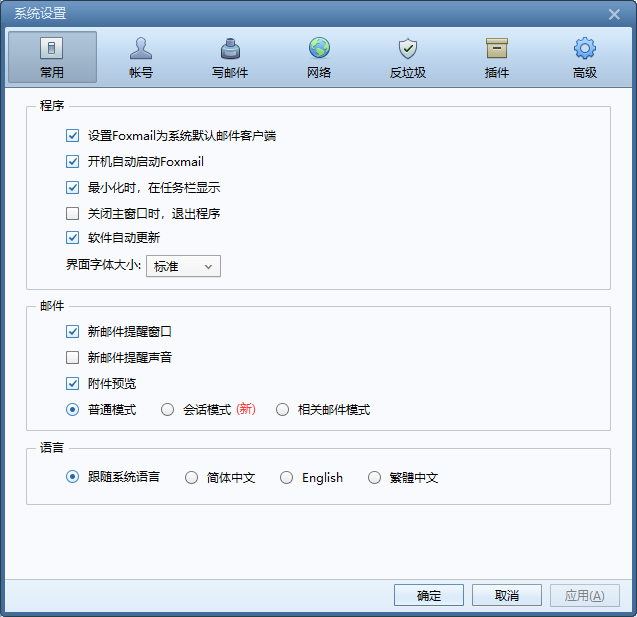The width and height of the screenshot is (637, 617).
Task: Enable 关闭主窗口时，退出程序 checkbox
Action: 72,214
